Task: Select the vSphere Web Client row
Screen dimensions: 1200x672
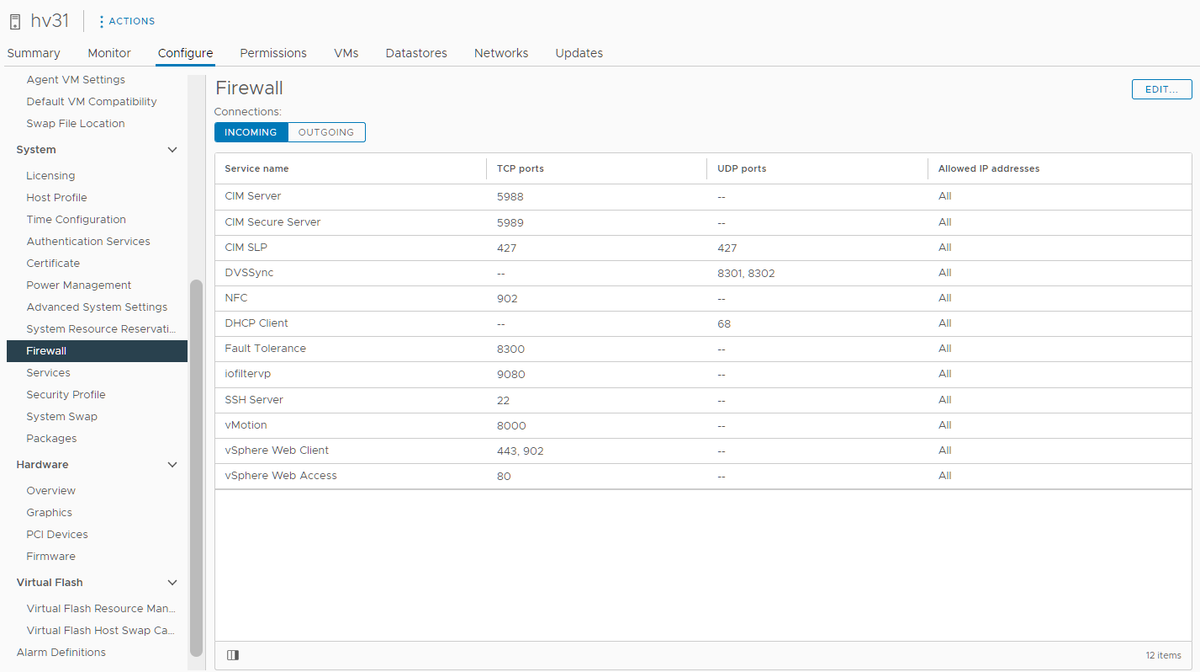Action: [x=703, y=451]
